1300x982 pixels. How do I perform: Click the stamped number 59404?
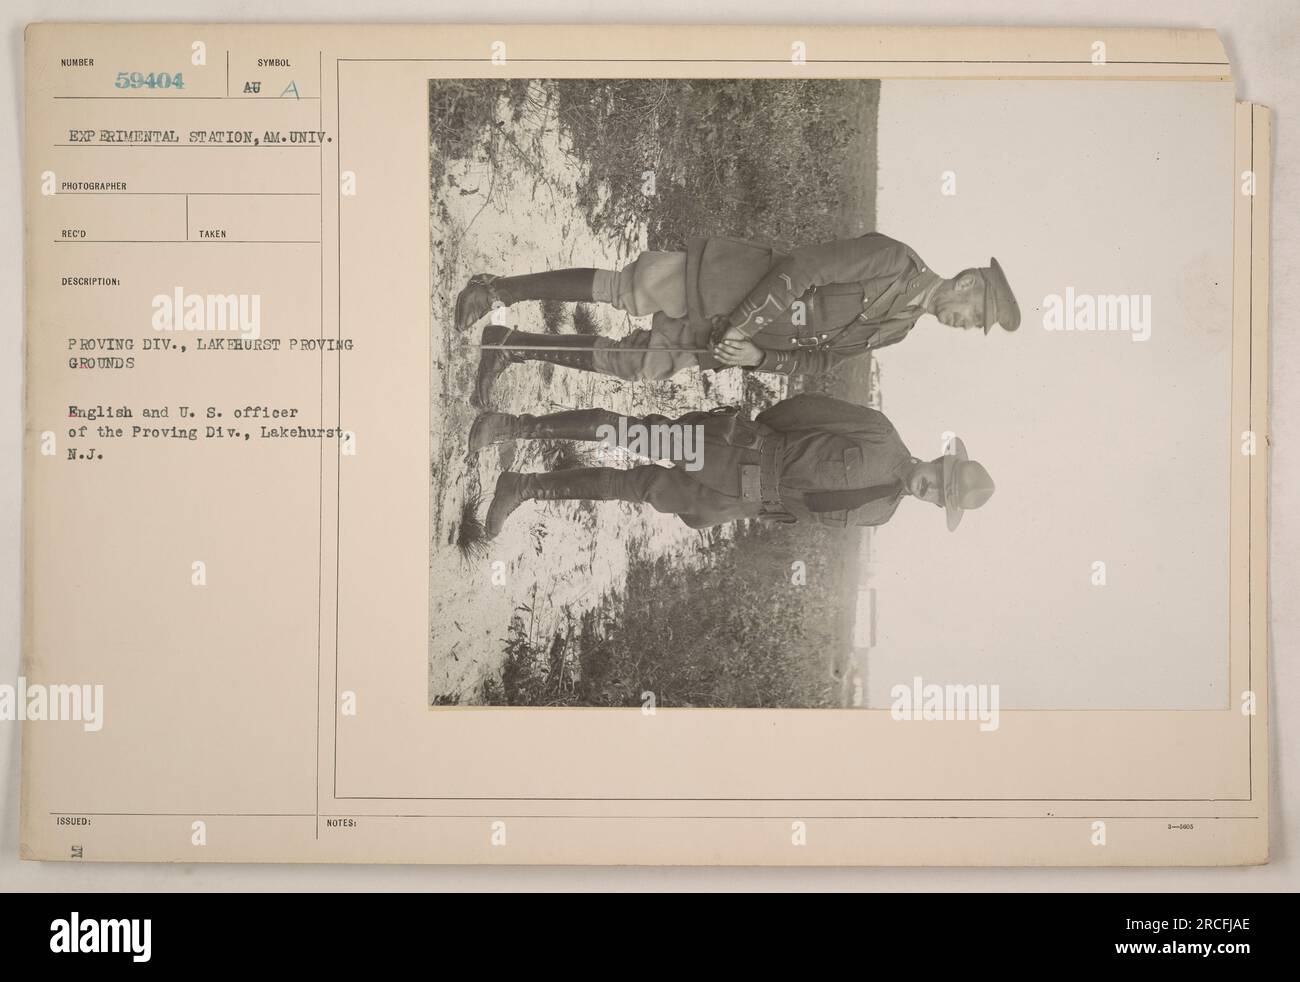pos(148,81)
